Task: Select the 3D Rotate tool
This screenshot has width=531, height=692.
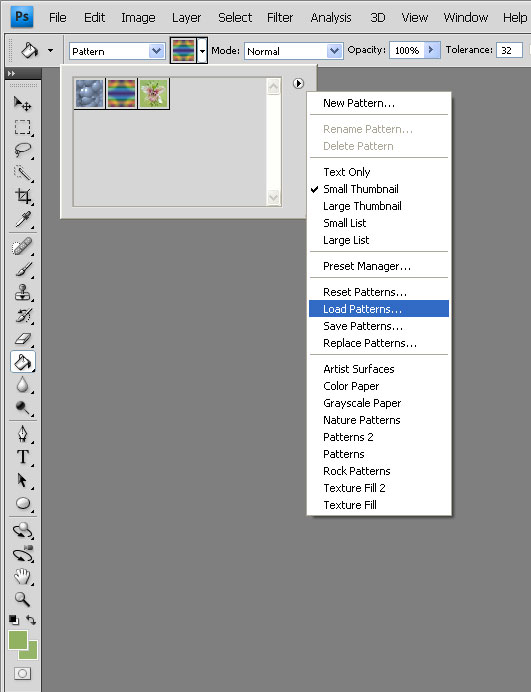Action: pyautogui.click(x=23, y=530)
